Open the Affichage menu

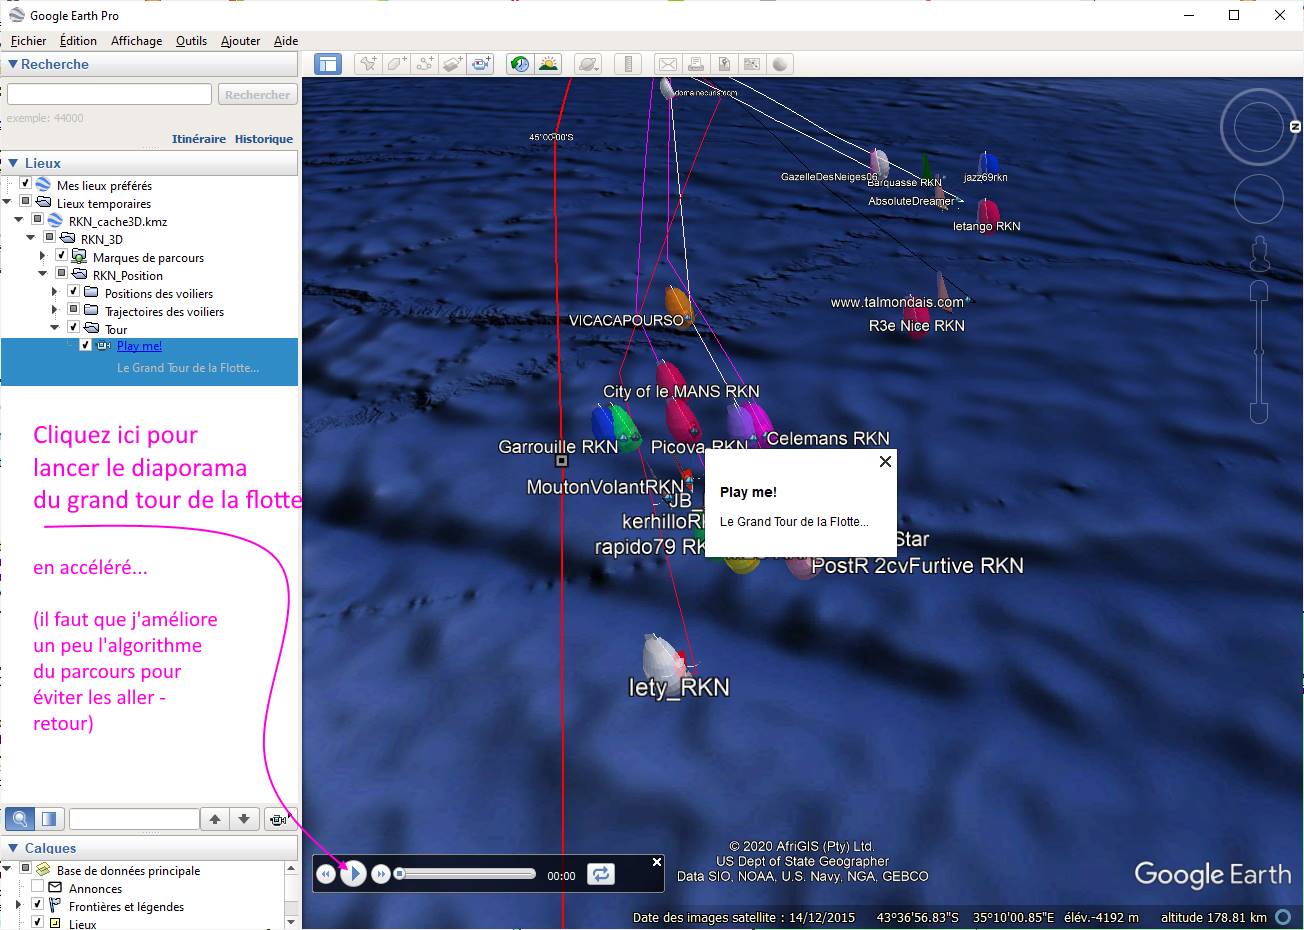pyautogui.click(x=136, y=41)
